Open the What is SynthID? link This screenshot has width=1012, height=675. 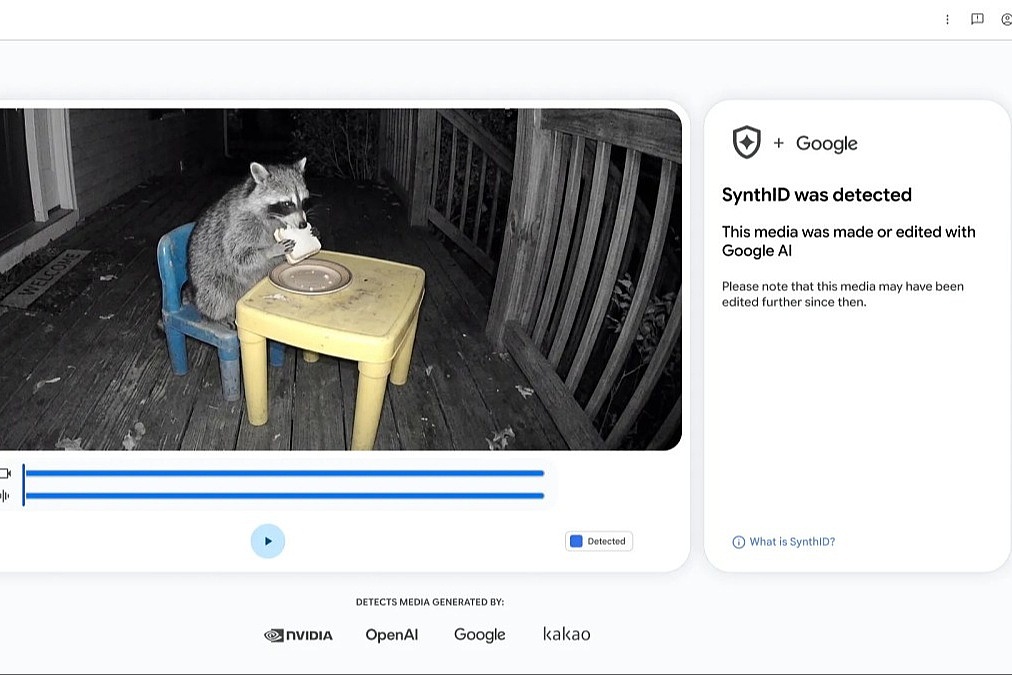point(792,542)
